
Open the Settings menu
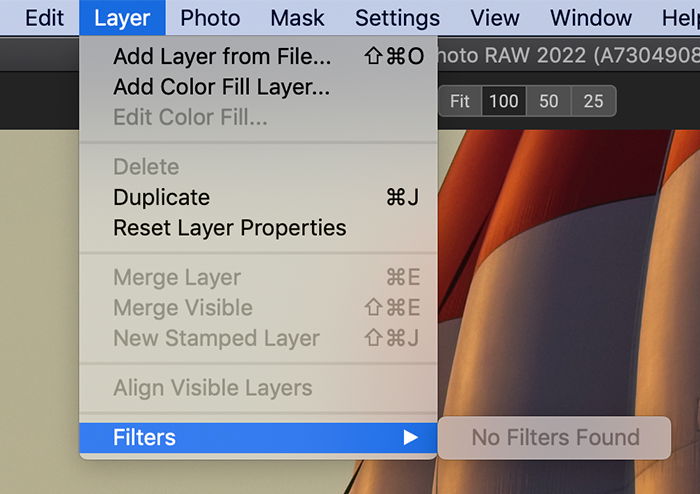[x=397, y=18]
